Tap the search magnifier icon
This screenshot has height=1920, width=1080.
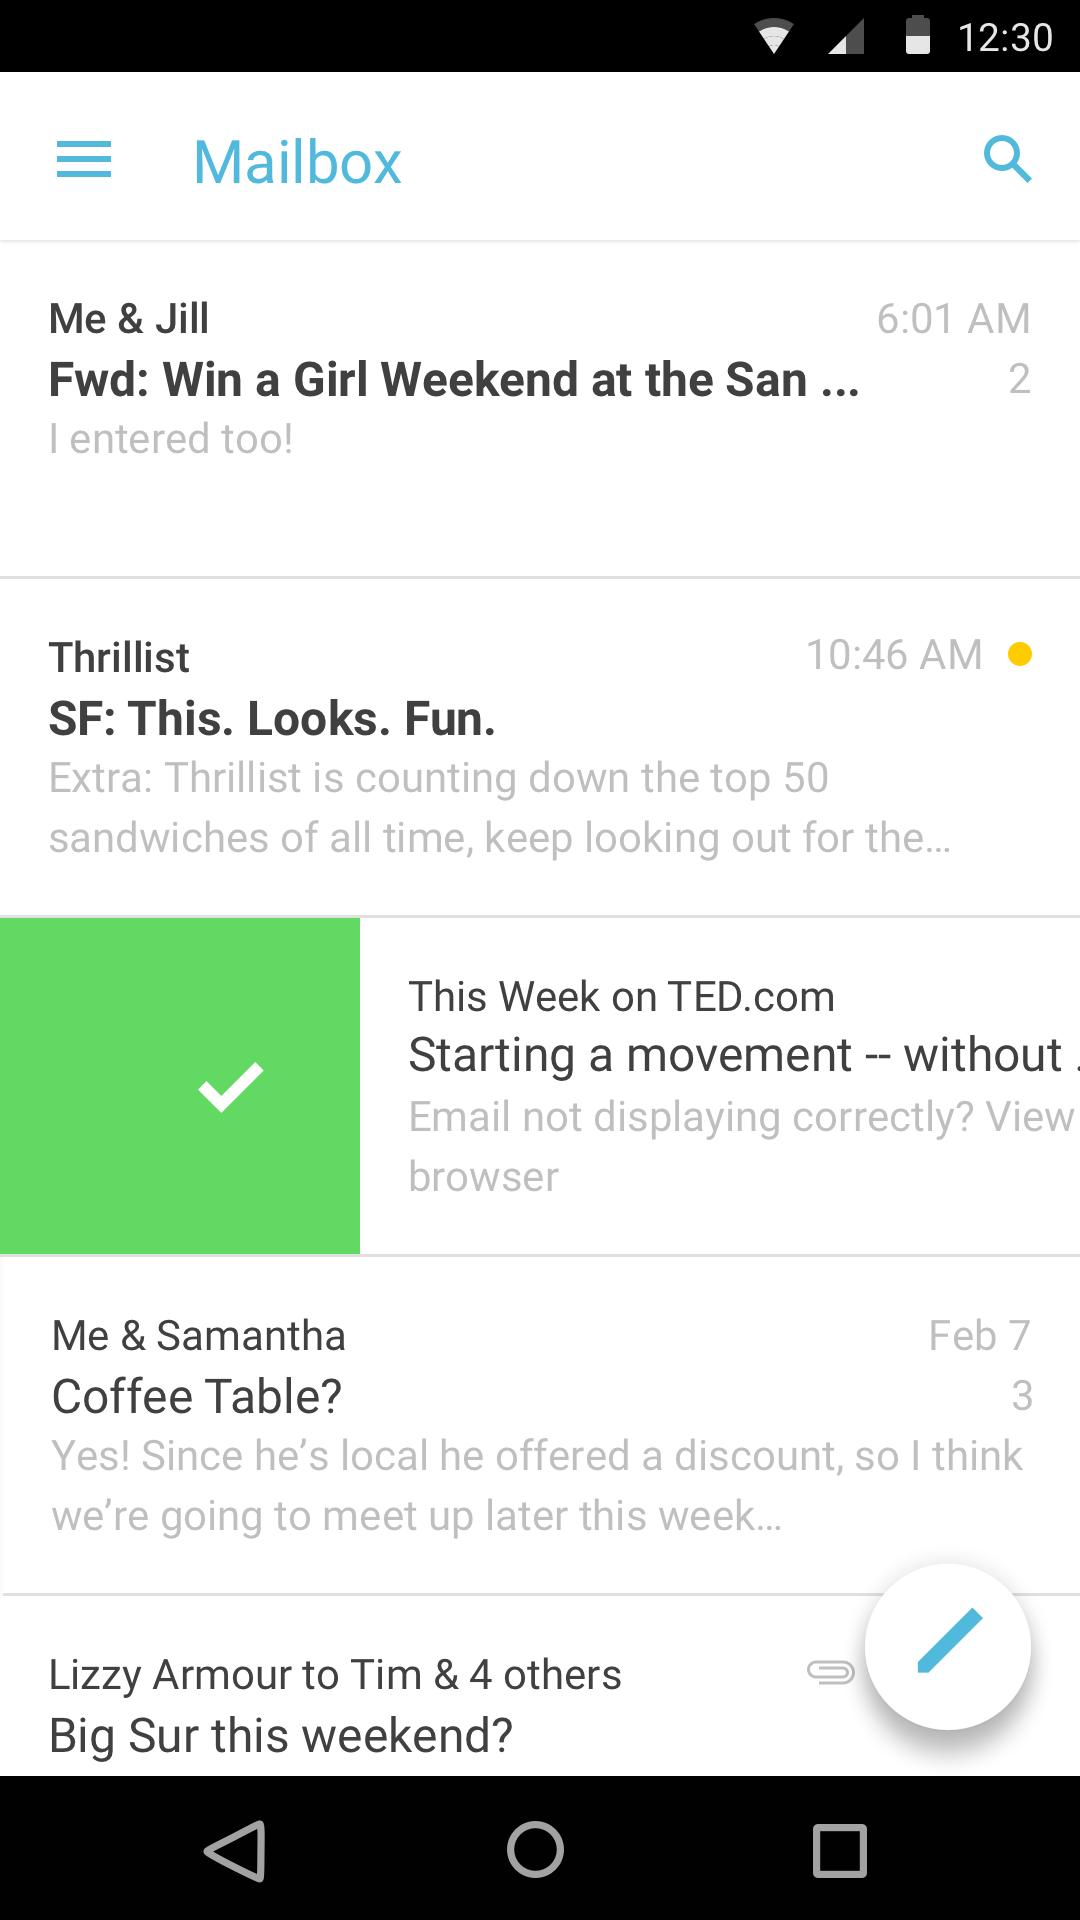pyautogui.click(x=1007, y=159)
